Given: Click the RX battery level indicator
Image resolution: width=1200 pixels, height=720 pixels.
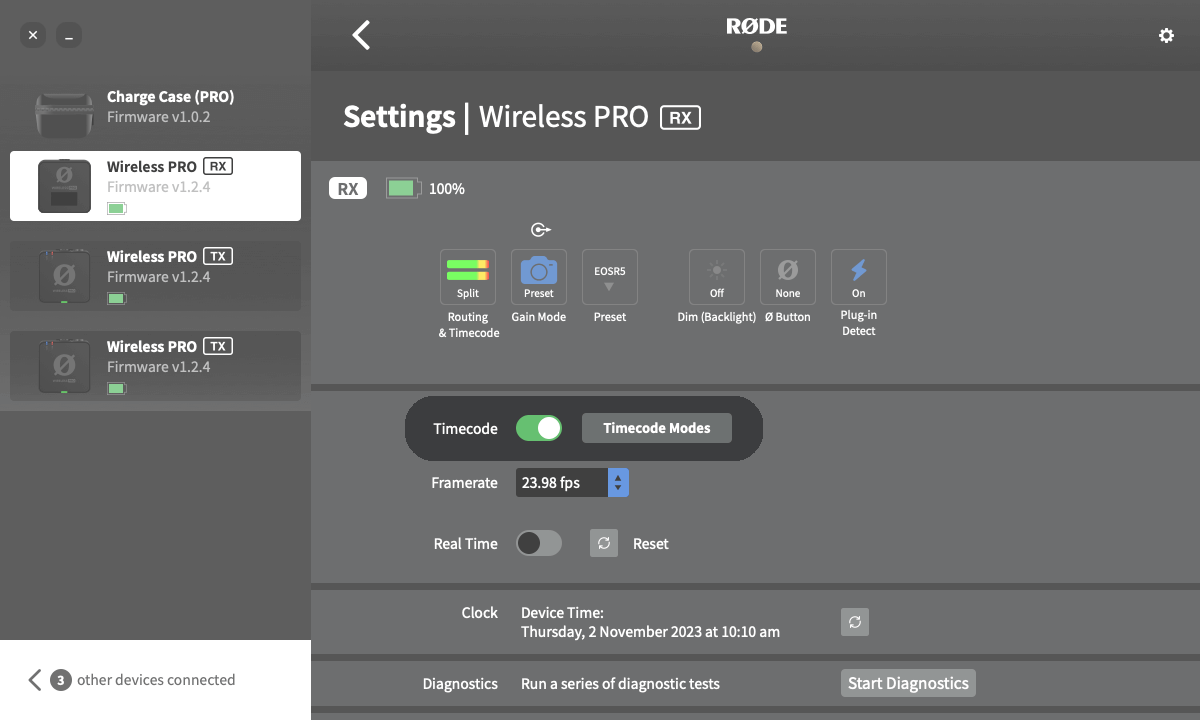Looking at the screenshot, I should [x=402, y=187].
